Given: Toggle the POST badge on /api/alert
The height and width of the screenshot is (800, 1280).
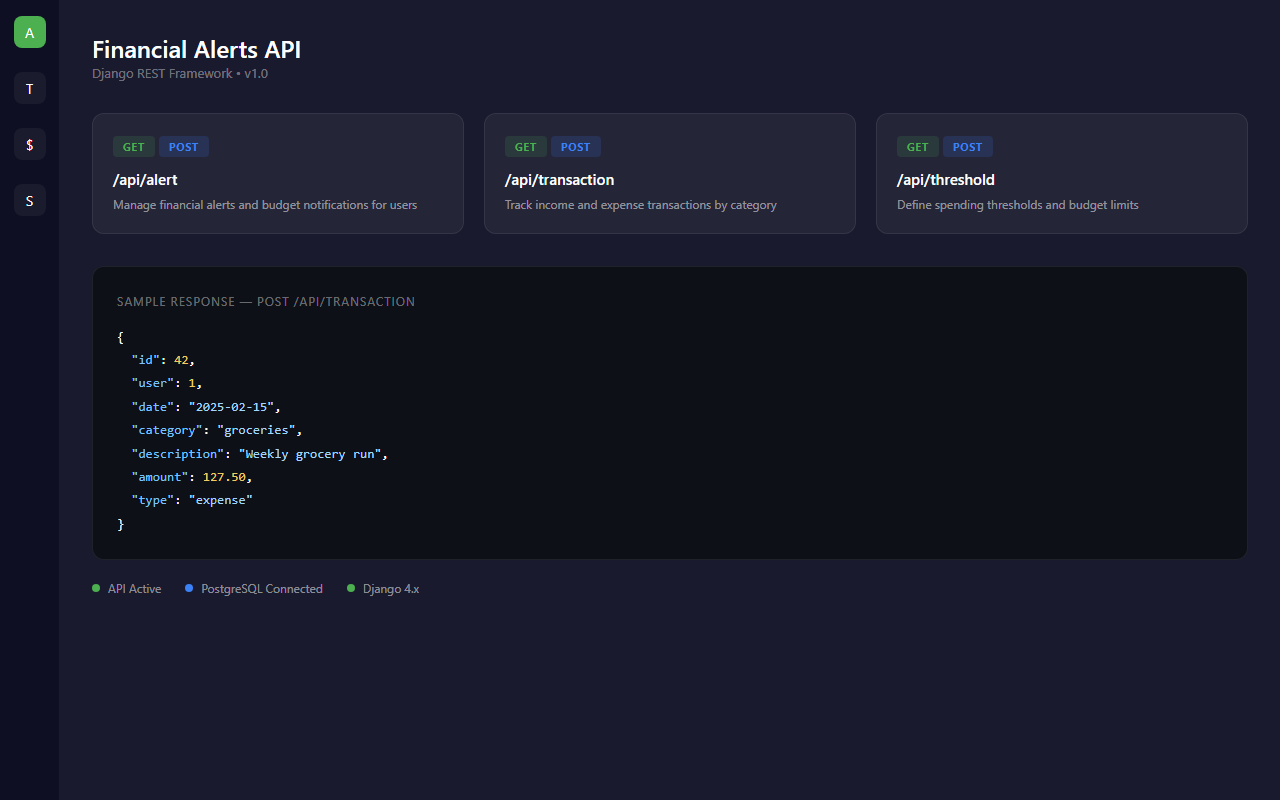Looking at the screenshot, I should (x=184, y=146).
